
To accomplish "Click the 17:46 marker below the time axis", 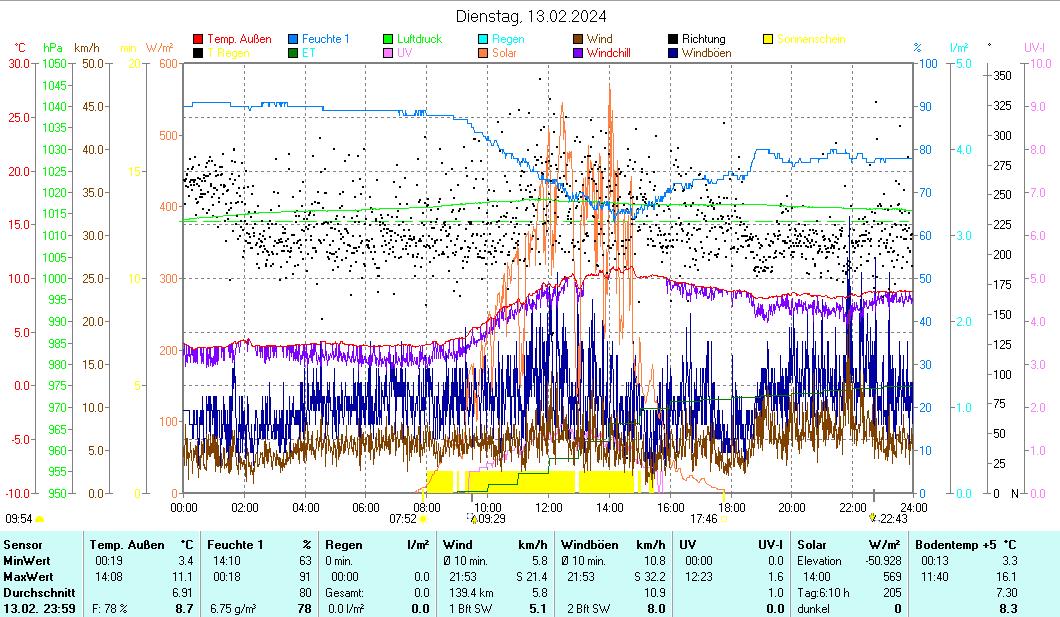I will pos(708,518).
